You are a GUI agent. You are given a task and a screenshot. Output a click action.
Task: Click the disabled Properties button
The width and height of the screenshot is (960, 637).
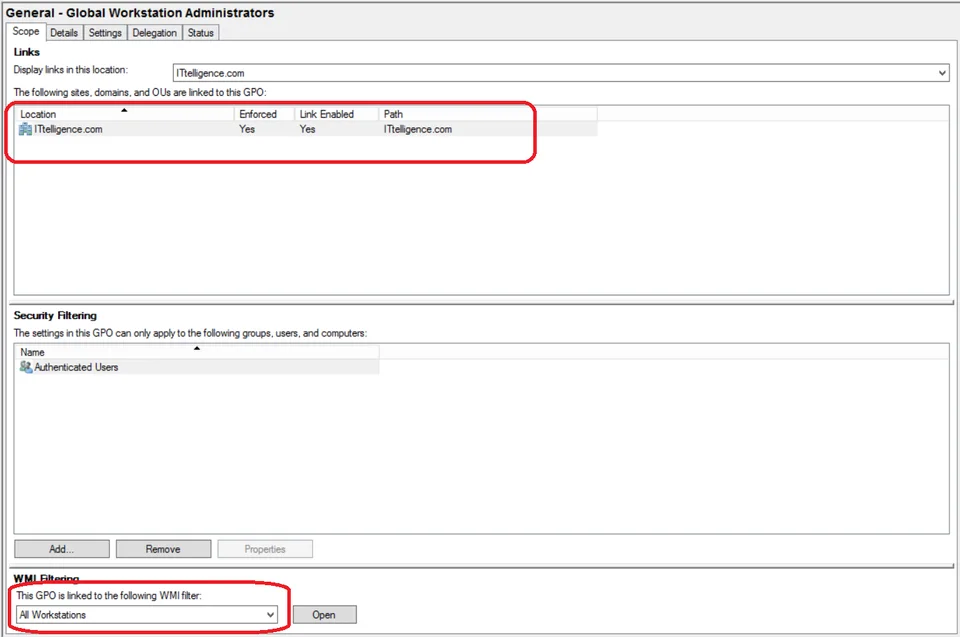point(265,549)
